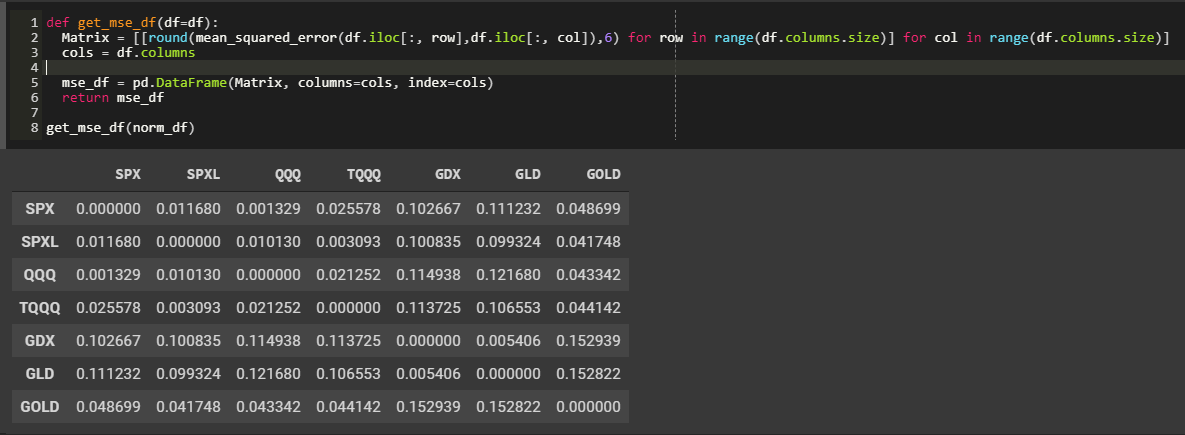1185x435 pixels.
Task: Click the 'mse_df = pd.DataFrame' code line
Action: tap(277, 83)
